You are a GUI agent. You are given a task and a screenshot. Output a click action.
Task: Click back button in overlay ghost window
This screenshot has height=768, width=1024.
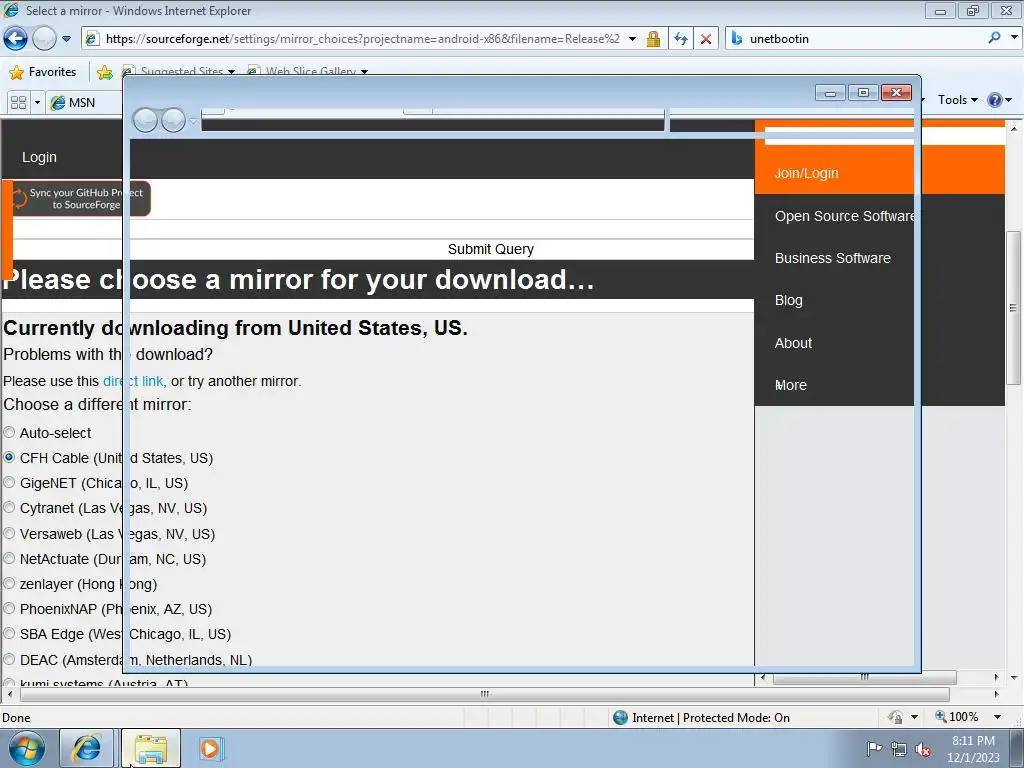pyautogui.click(x=145, y=120)
